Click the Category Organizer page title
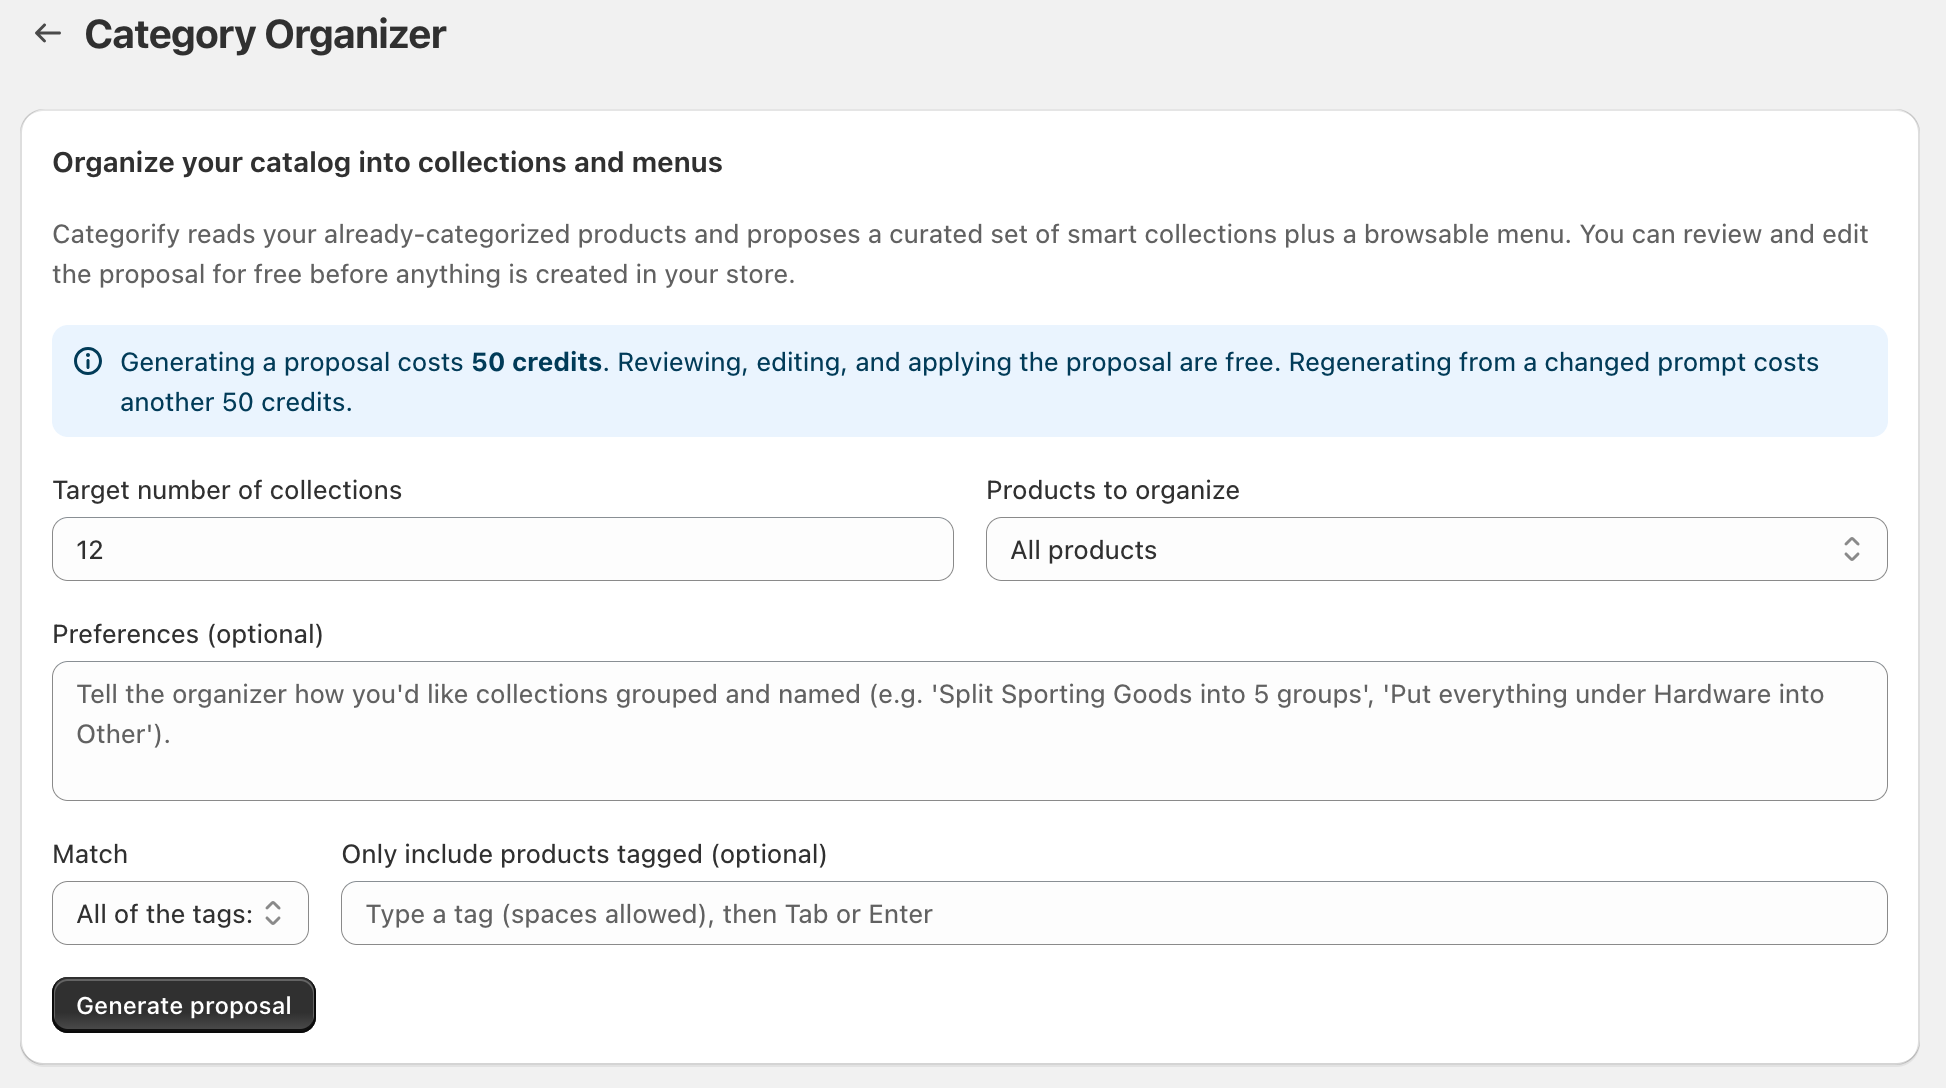This screenshot has width=1946, height=1088. 265,35
